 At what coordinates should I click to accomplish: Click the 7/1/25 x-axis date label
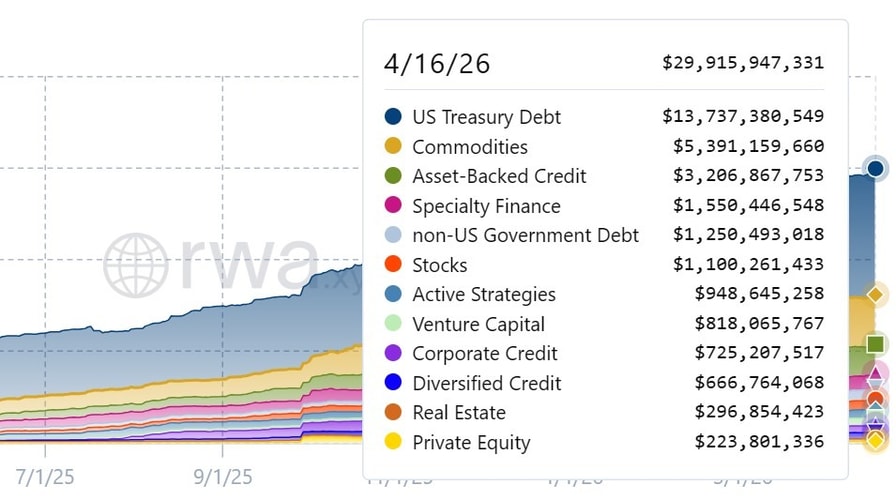(45, 476)
